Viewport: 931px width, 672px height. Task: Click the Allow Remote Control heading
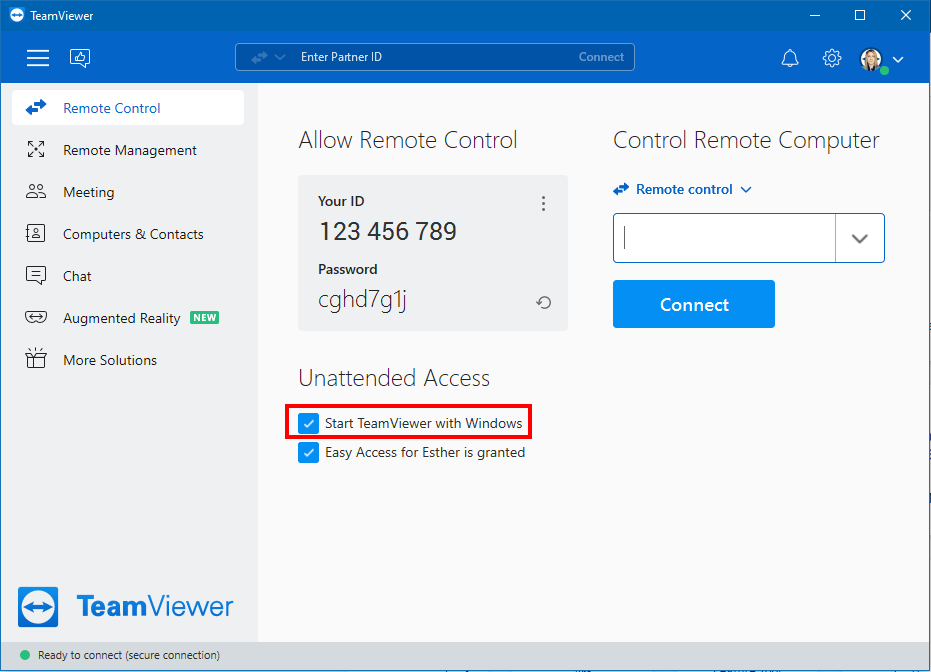pos(408,140)
